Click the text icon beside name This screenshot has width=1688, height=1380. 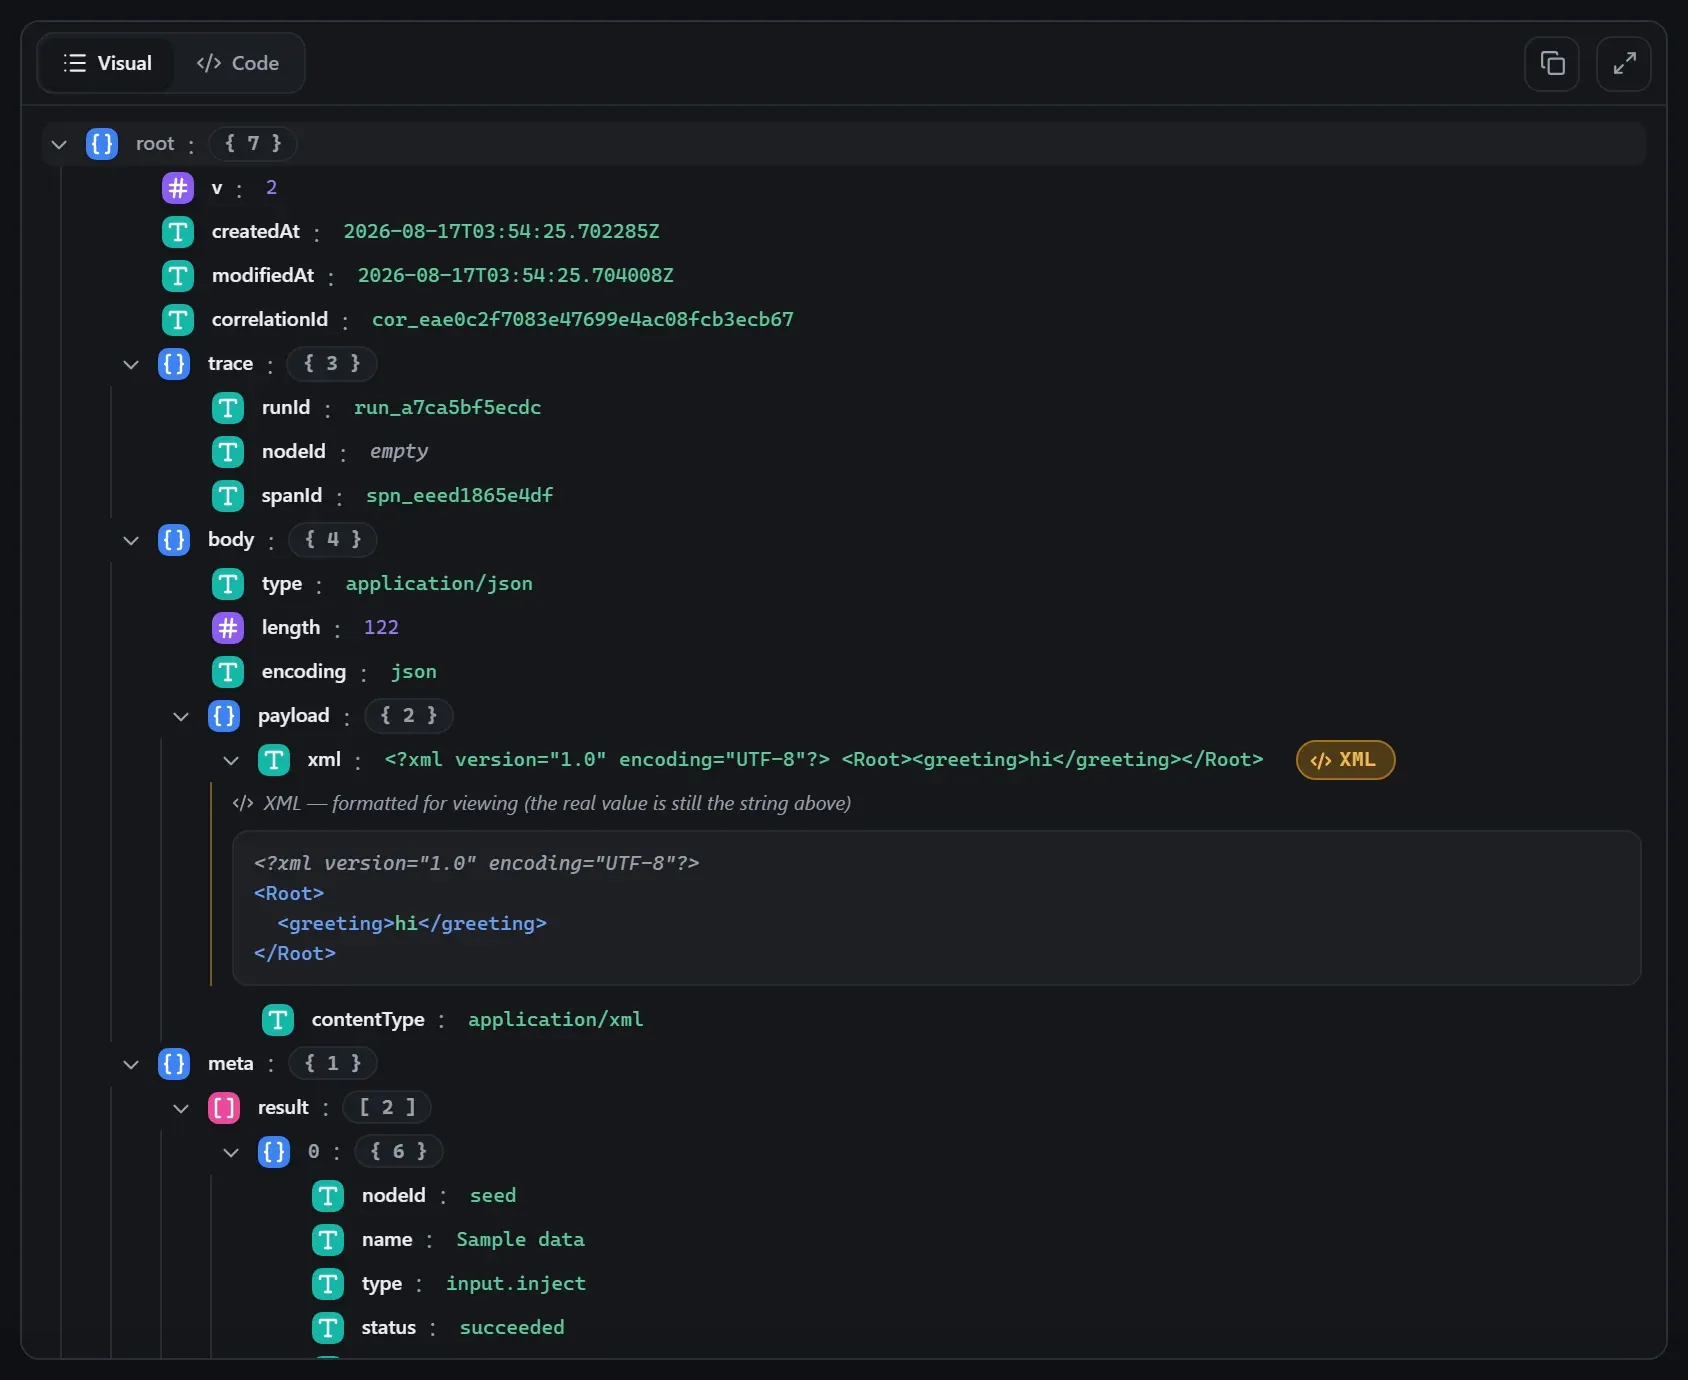(328, 1240)
